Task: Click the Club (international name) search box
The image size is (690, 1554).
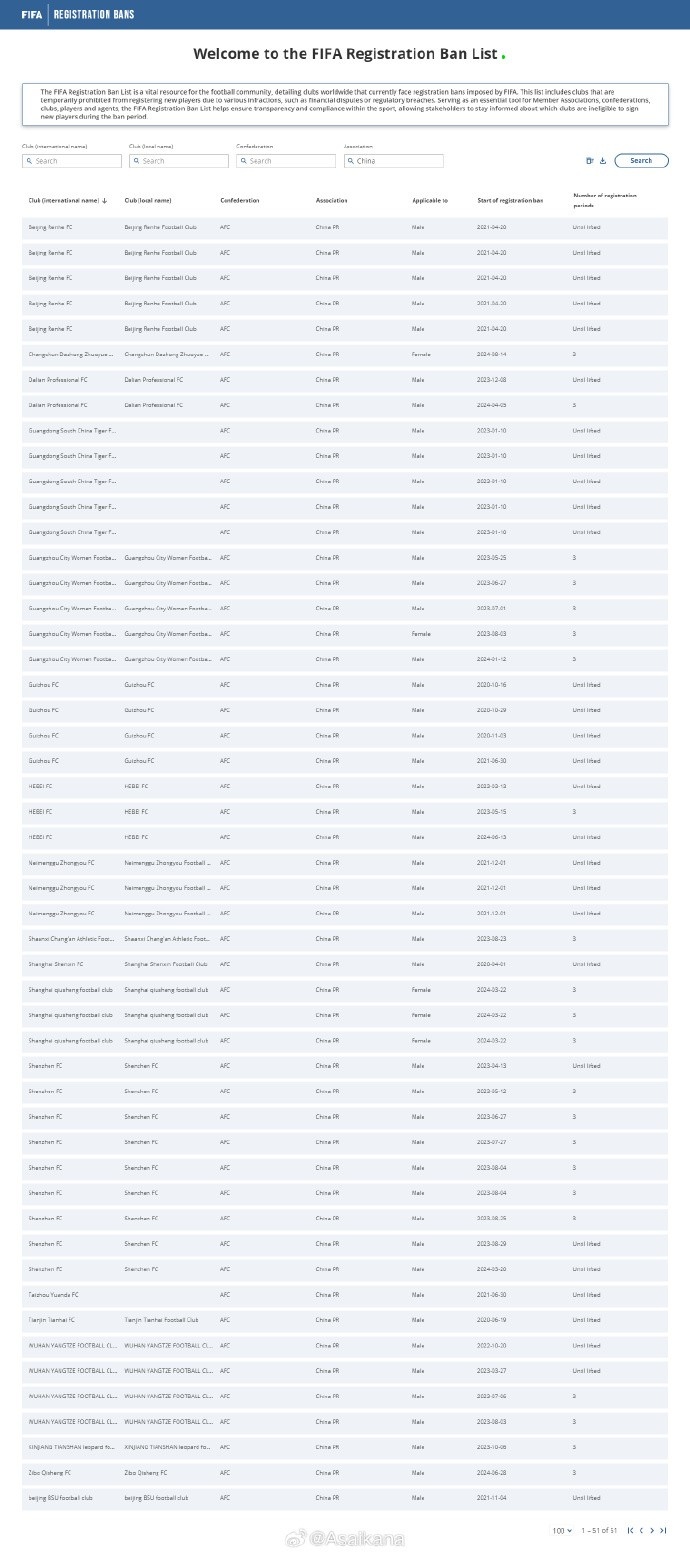Action: pyautogui.click(x=72, y=161)
